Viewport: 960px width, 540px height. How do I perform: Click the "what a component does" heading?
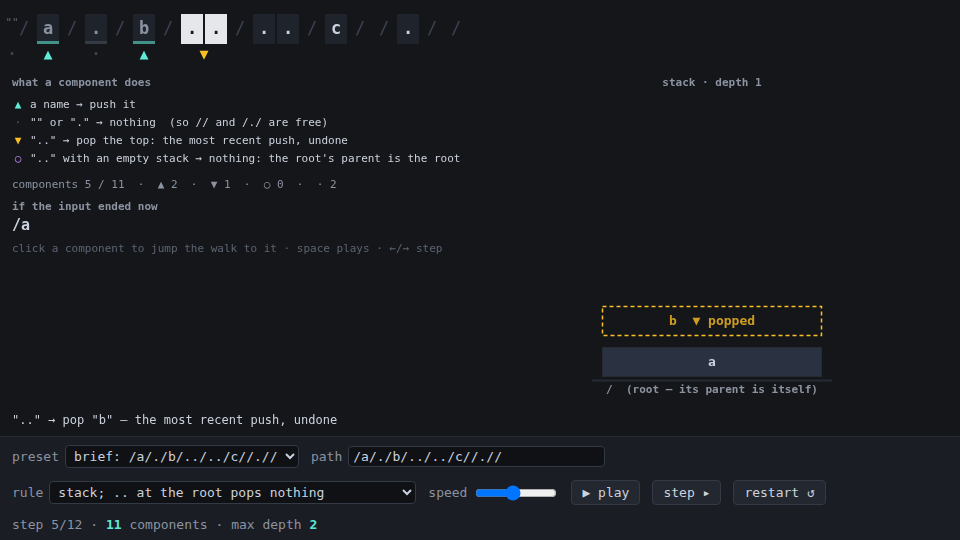click(81, 82)
